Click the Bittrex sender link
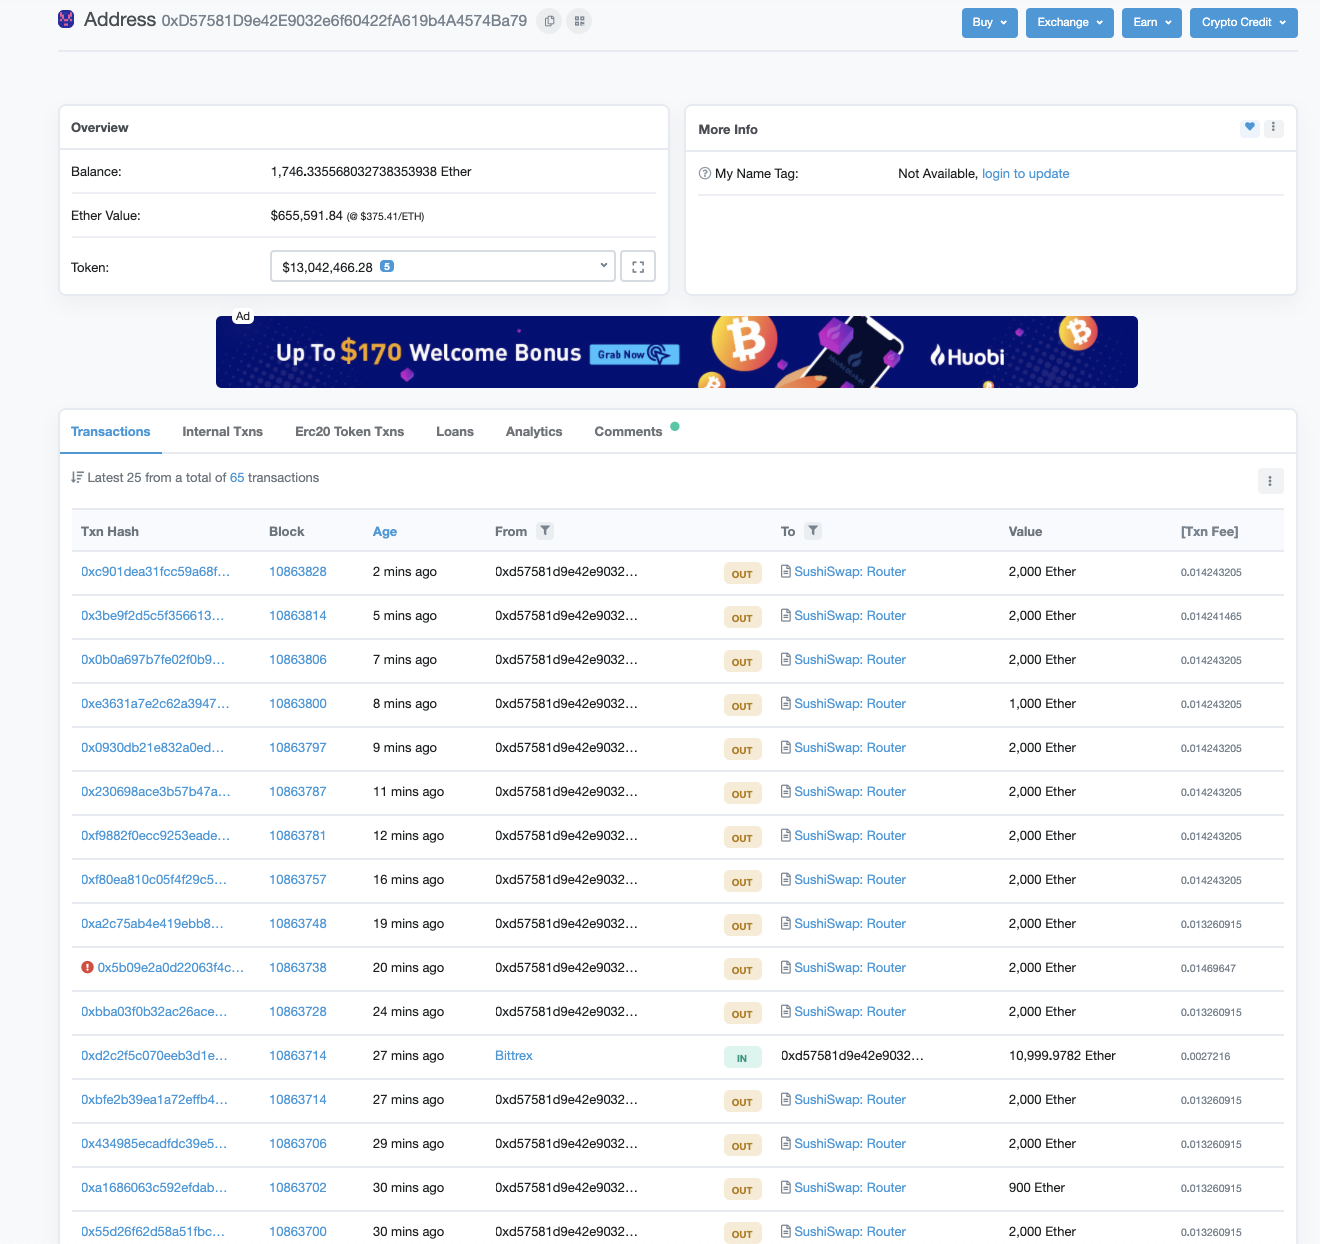Screen dimensions: 1320x1244 coord(514,1056)
